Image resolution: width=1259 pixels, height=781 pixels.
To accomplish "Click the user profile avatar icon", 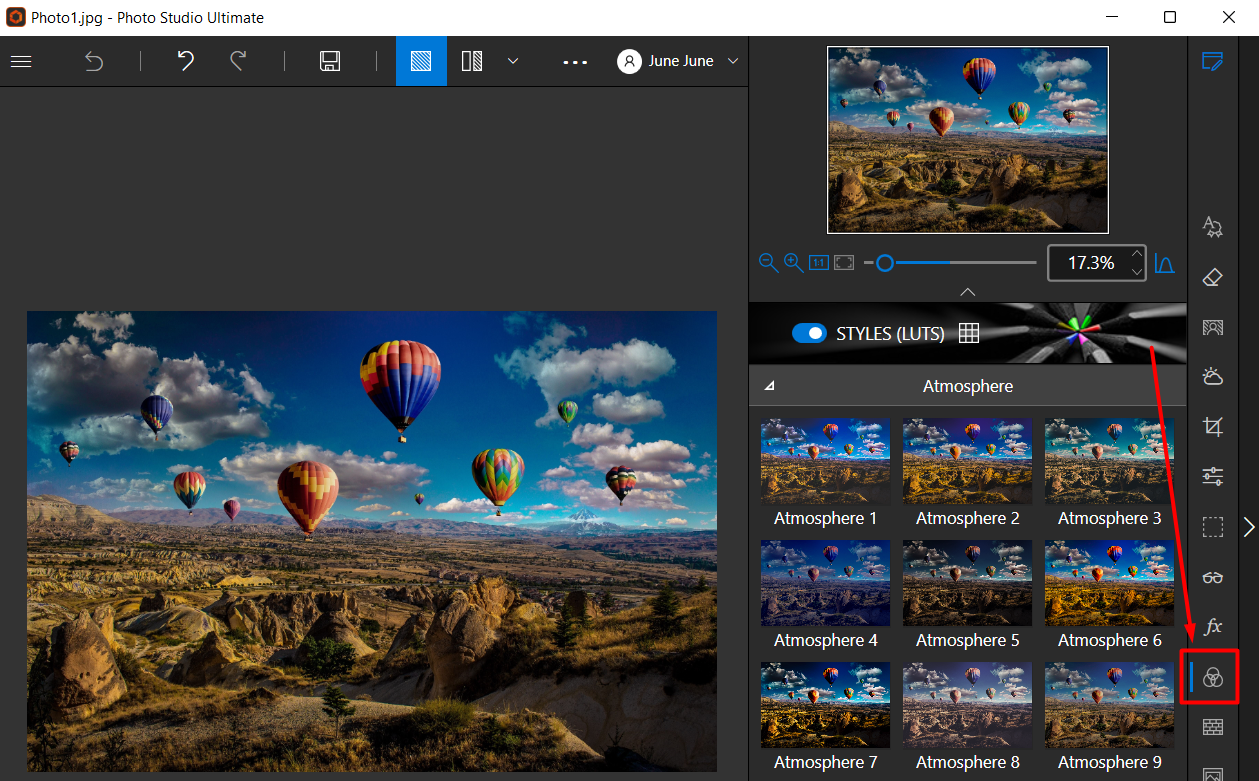I will point(629,61).
